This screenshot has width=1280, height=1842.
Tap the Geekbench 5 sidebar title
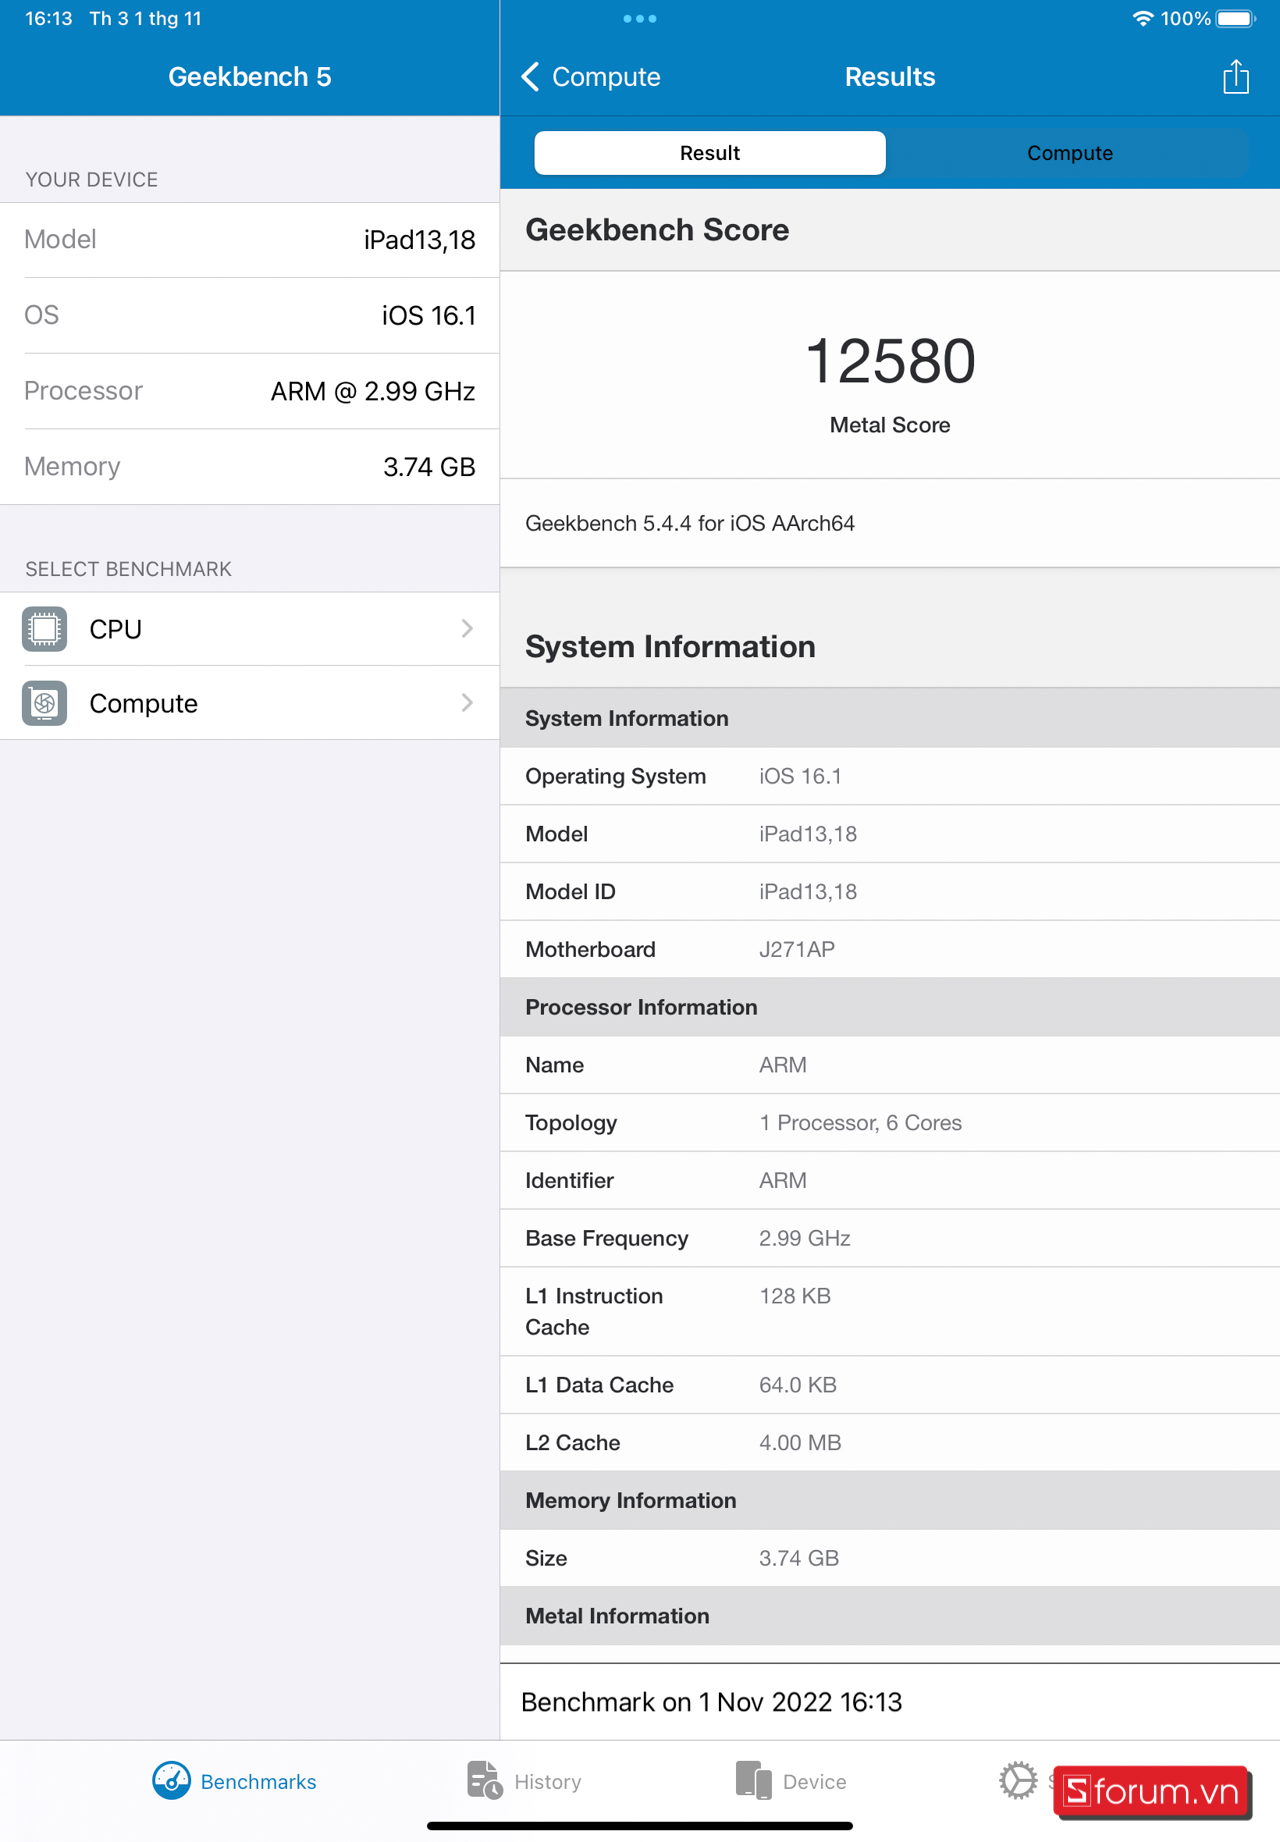(250, 77)
